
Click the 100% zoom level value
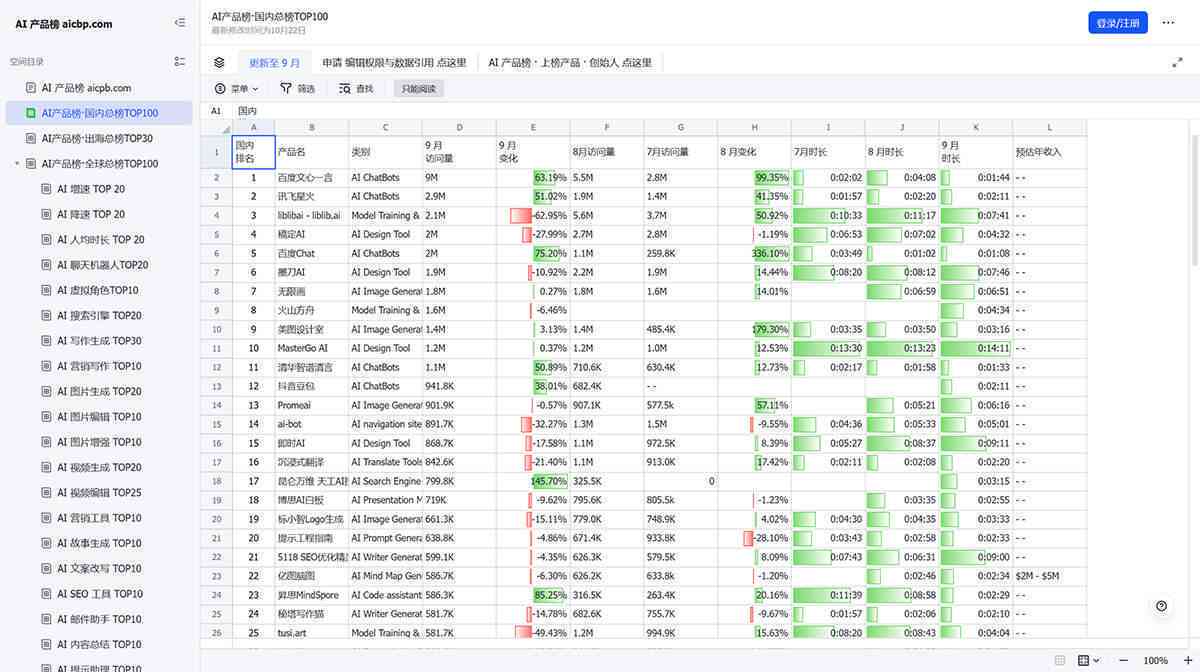1155,661
